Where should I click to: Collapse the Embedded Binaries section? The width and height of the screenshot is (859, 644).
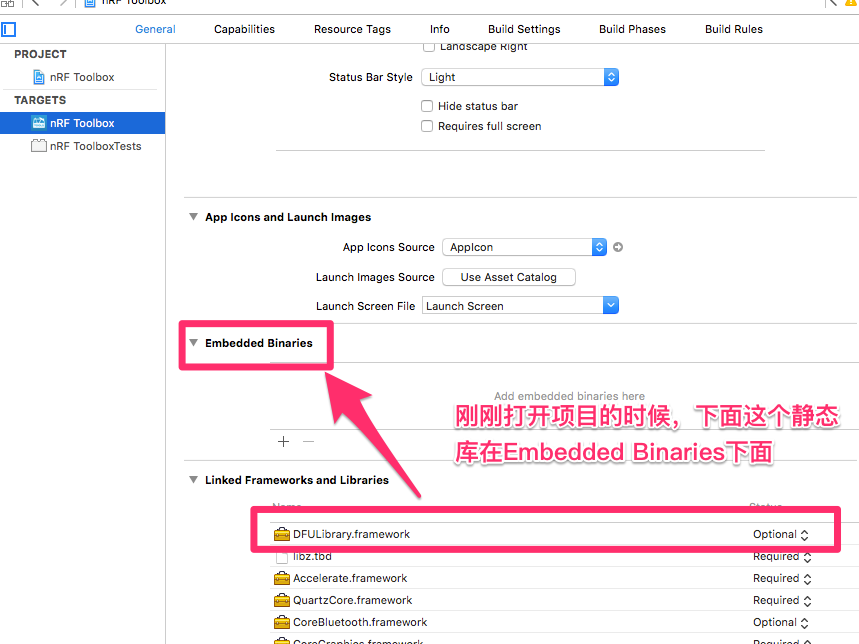[193, 343]
